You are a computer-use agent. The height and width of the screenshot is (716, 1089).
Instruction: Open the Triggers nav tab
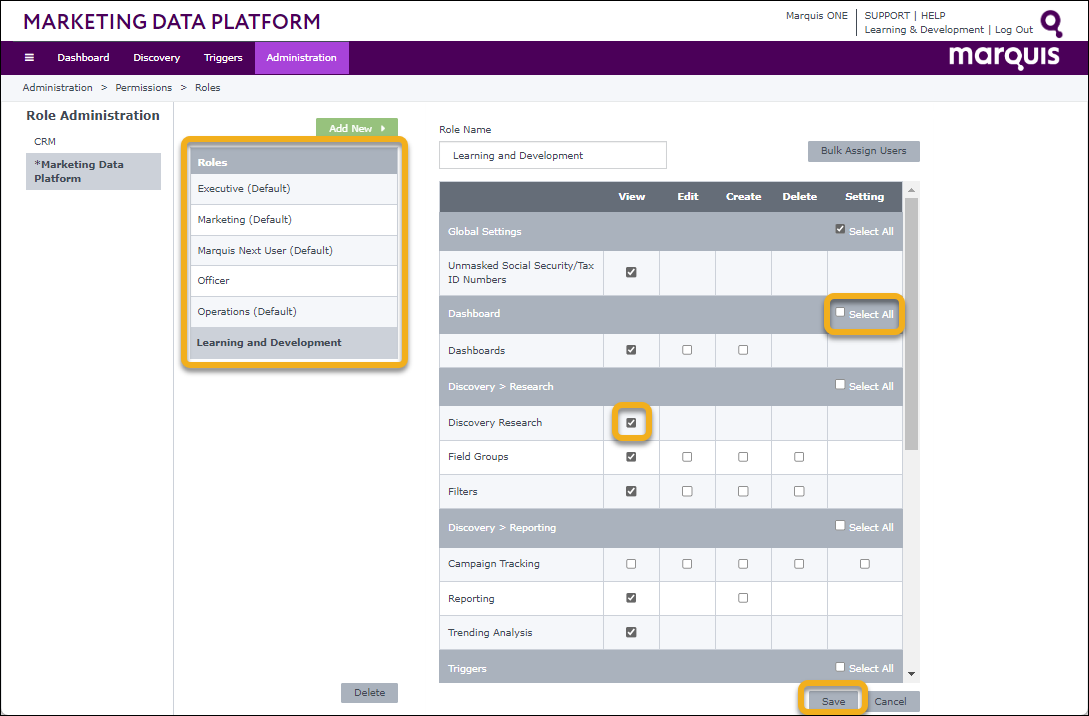point(223,58)
